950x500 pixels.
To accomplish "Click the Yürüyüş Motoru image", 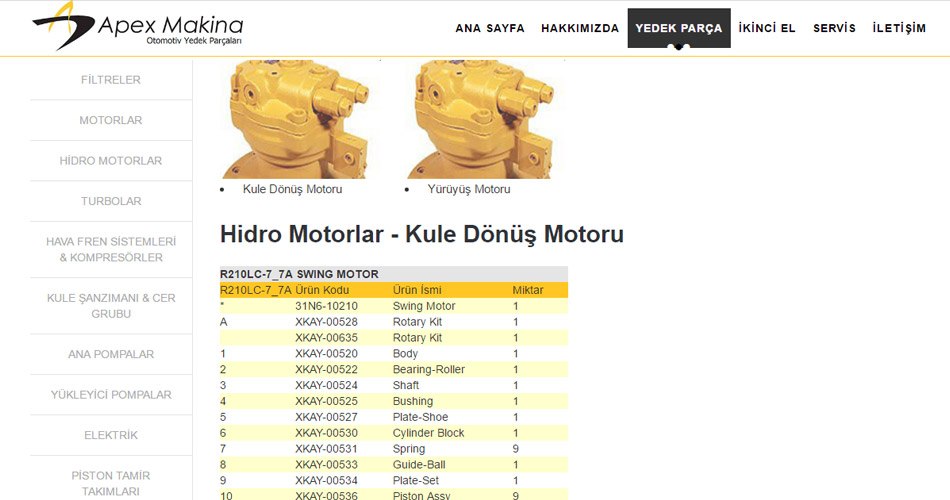I will [480, 119].
